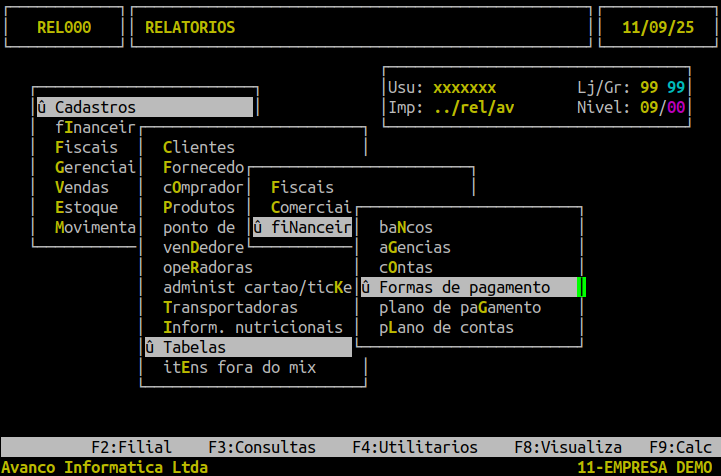Expand the 'Tabelas' submenu item
This screenshot has width=721, height=476.
pyautogui.click(x=194, y=348)
